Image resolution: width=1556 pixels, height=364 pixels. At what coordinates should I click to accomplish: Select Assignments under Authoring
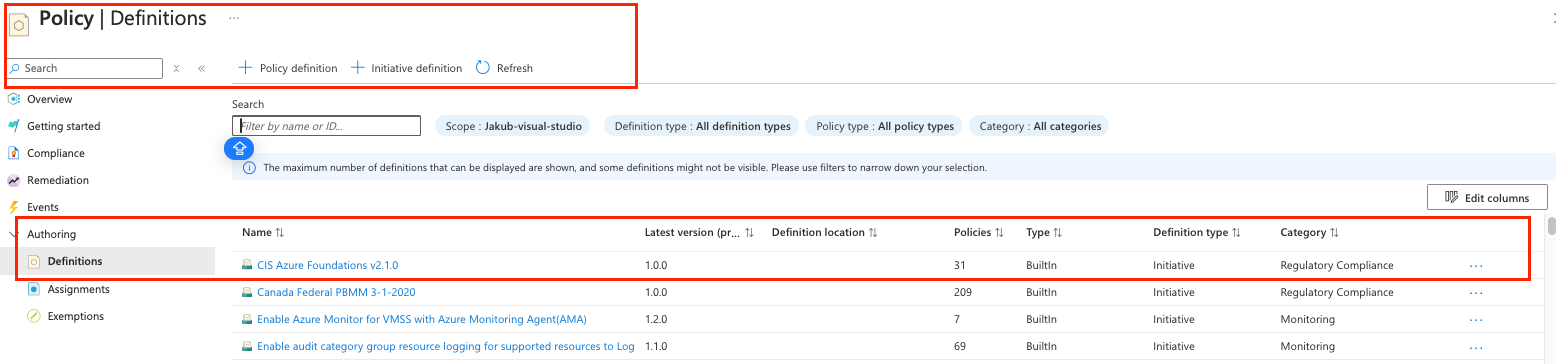79,289
